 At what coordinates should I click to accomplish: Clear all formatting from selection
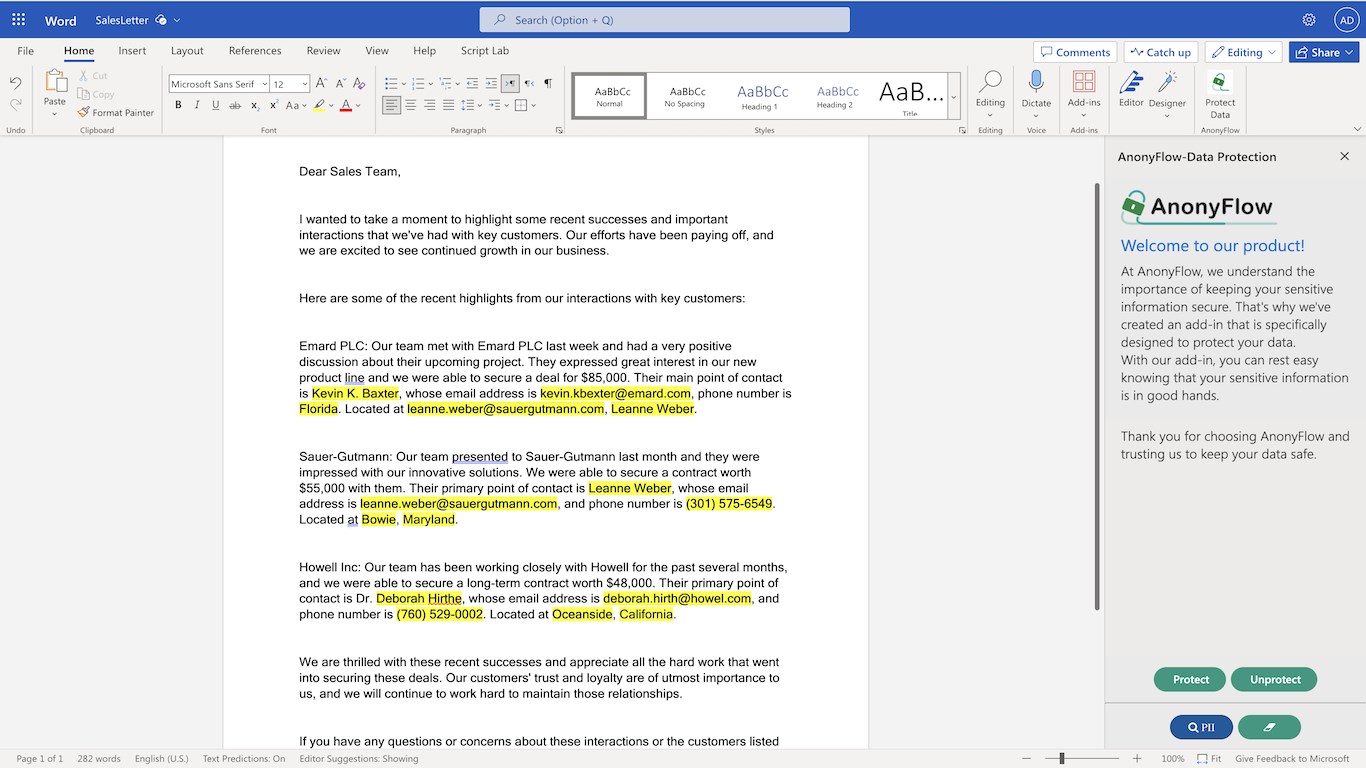tap(360, 84)
